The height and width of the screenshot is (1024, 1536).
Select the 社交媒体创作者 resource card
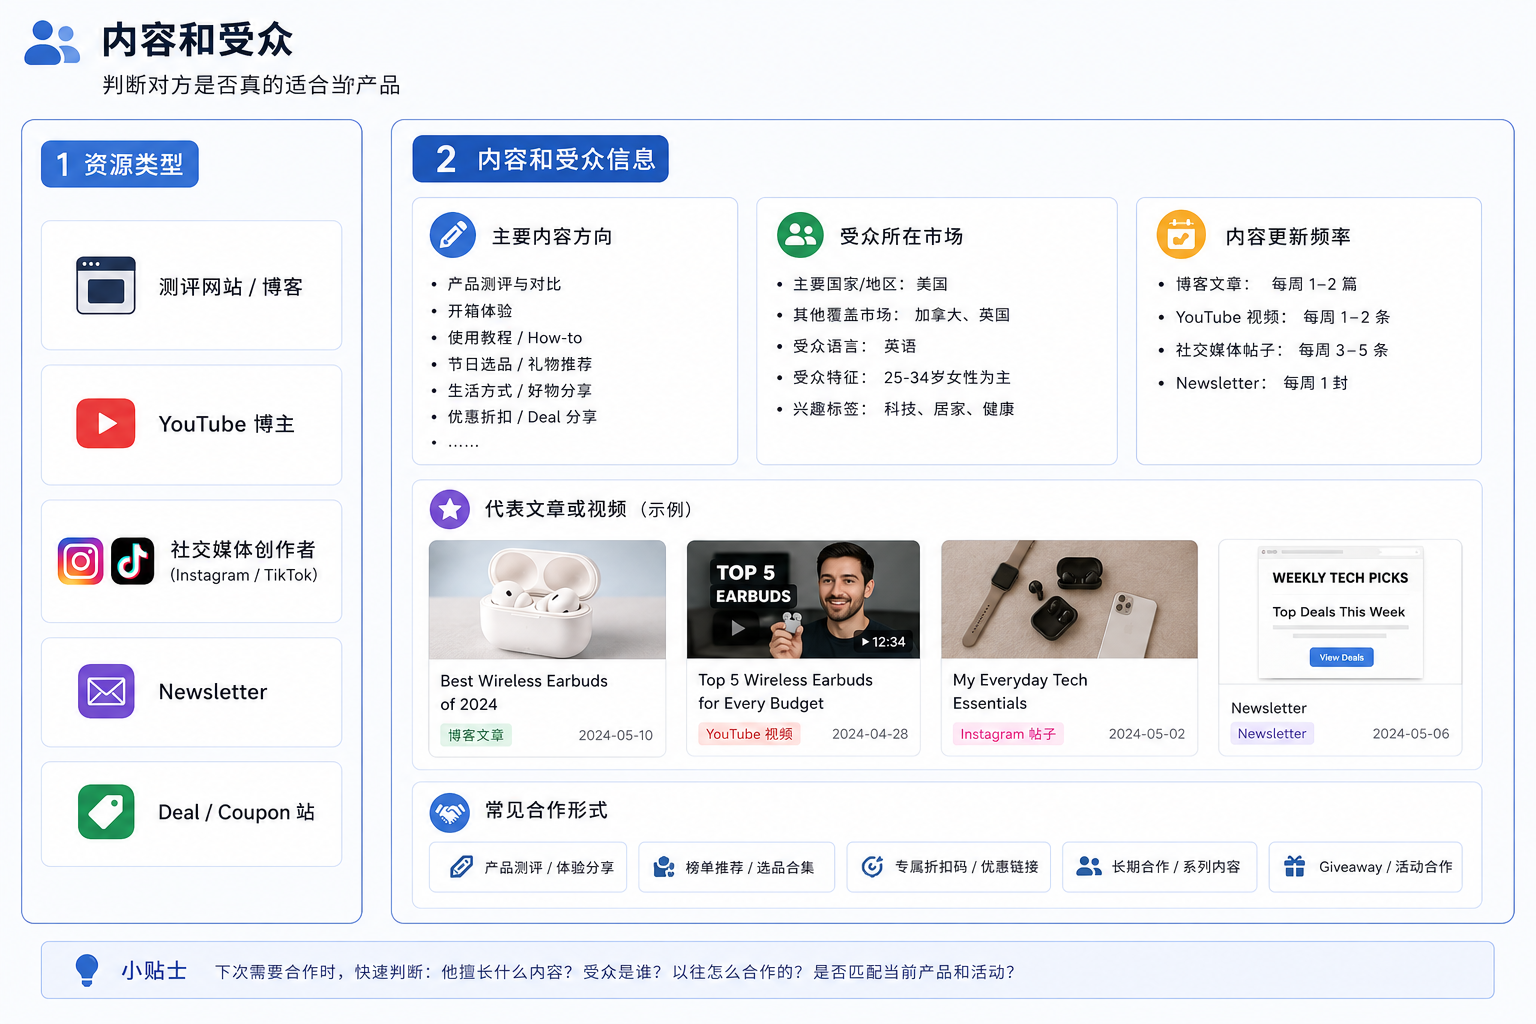(191, 561)
